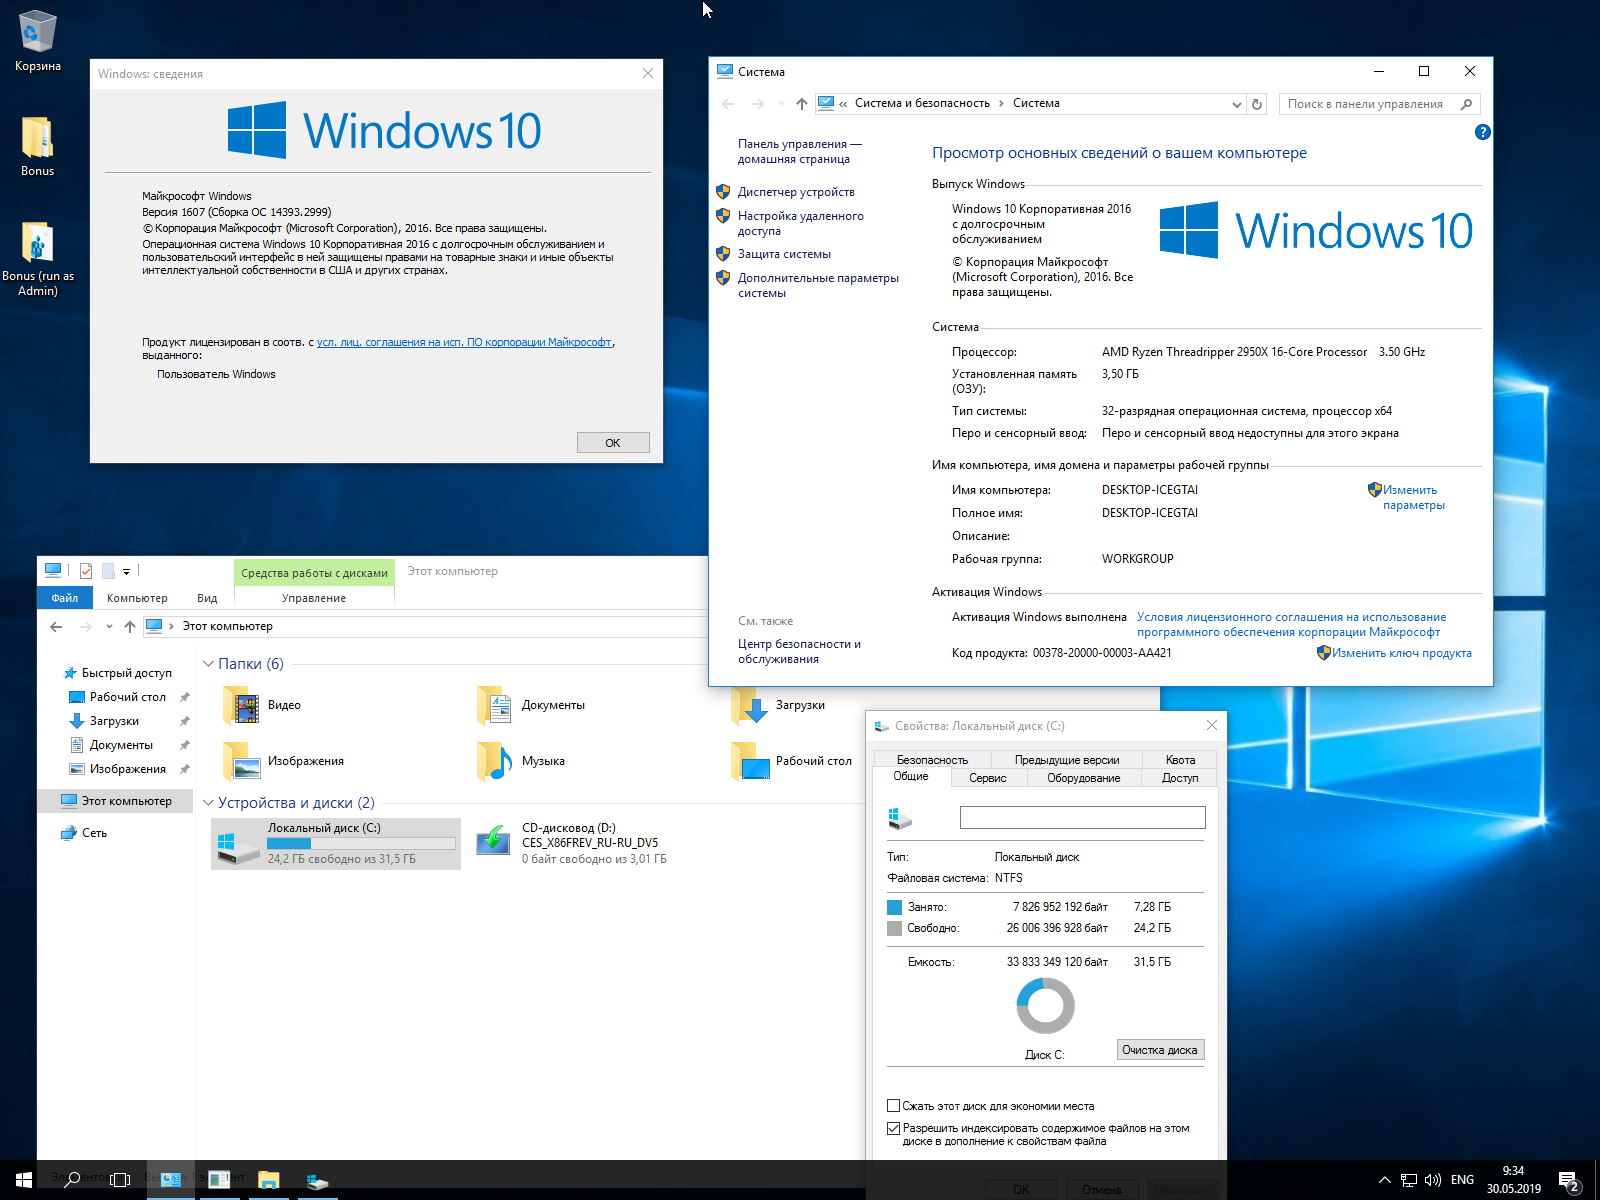Open the Музыка folder
Screen dimensions: 1600x1200
point(521,761)
